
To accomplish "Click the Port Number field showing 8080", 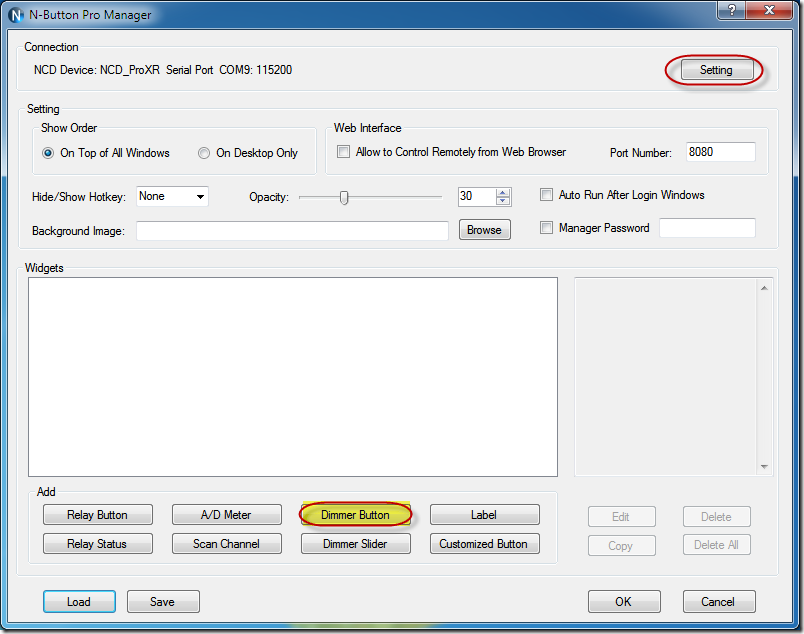I will click(720, 152).
